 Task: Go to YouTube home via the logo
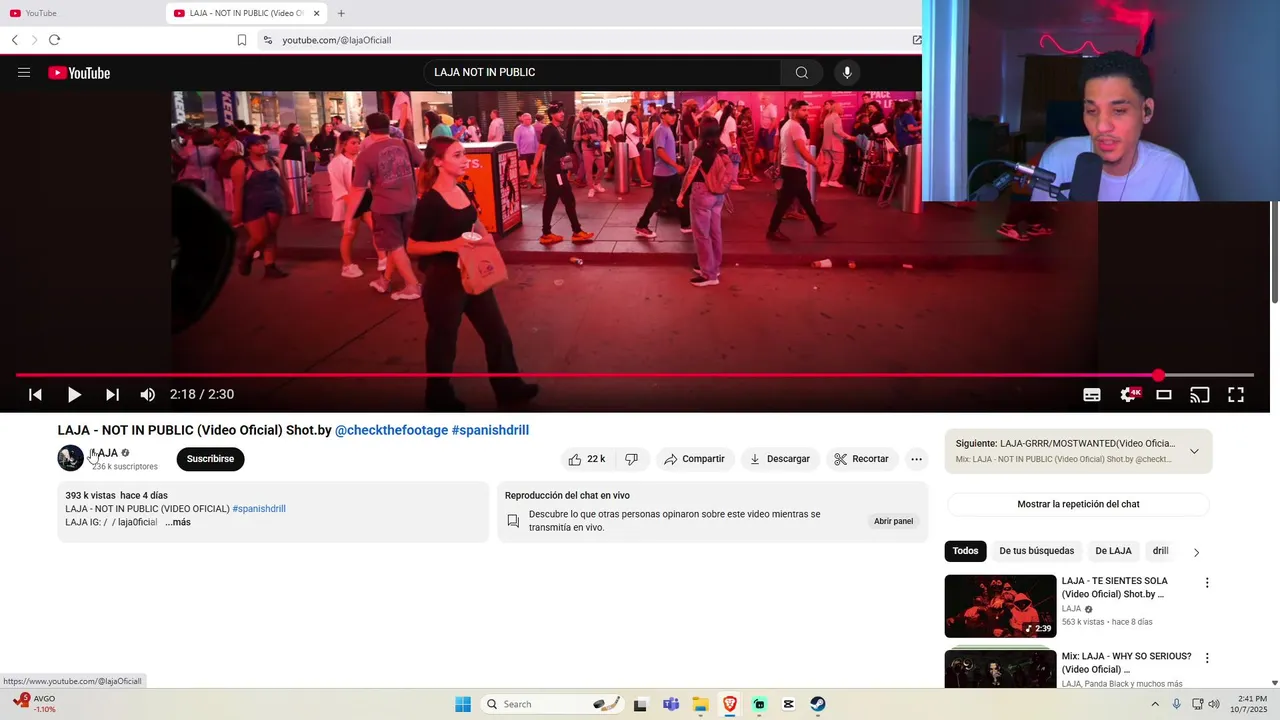pos(79,73)
